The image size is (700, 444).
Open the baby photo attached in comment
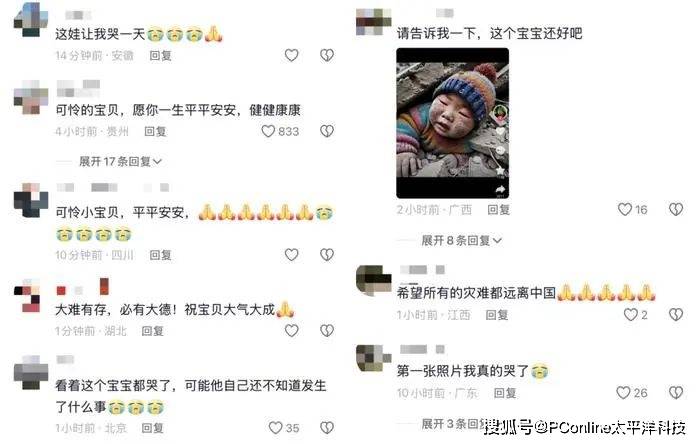452,123
